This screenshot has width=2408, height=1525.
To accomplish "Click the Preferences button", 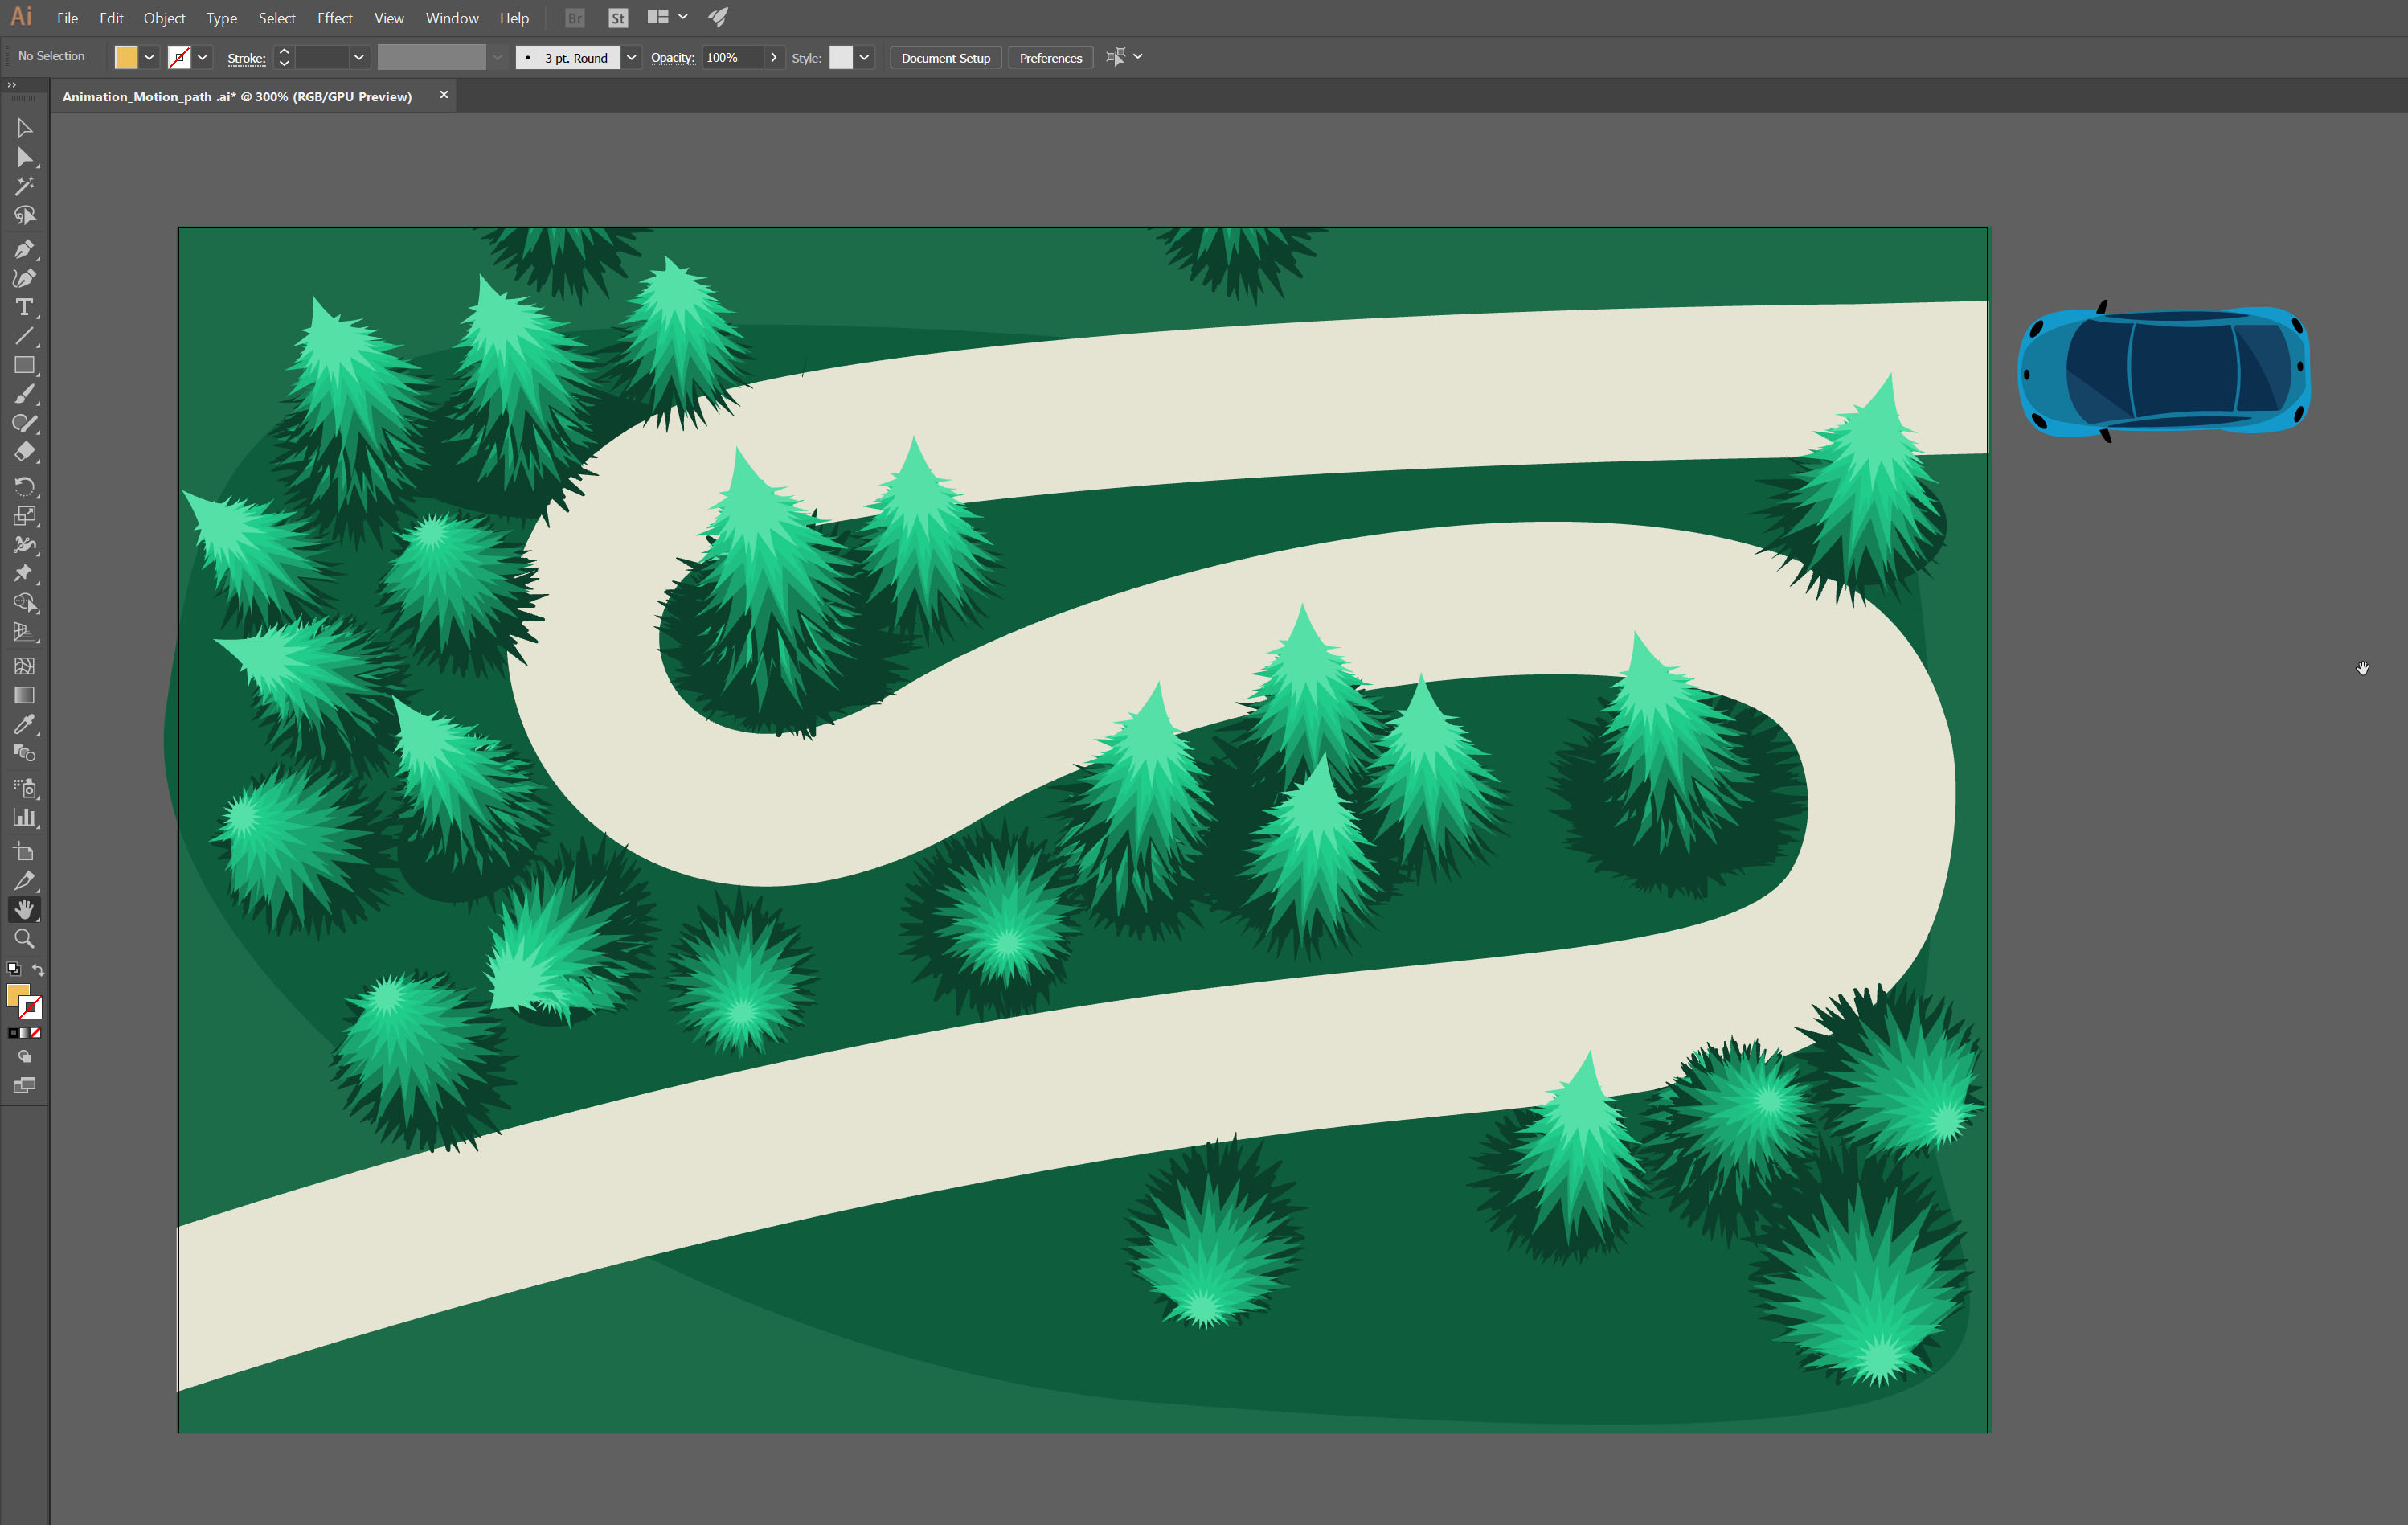I will 1050,58.
